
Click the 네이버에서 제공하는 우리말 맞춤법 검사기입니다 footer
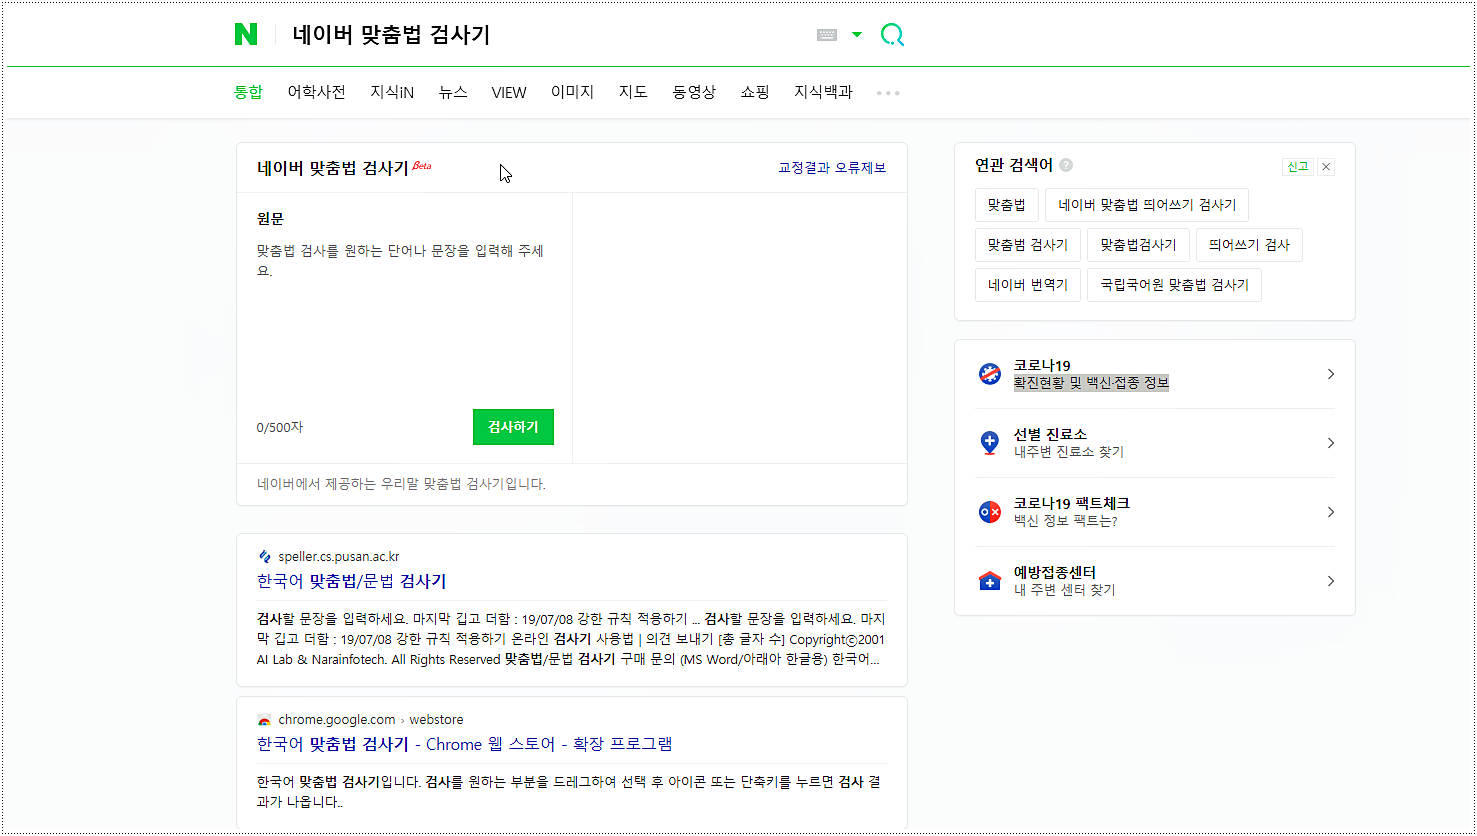401,484
